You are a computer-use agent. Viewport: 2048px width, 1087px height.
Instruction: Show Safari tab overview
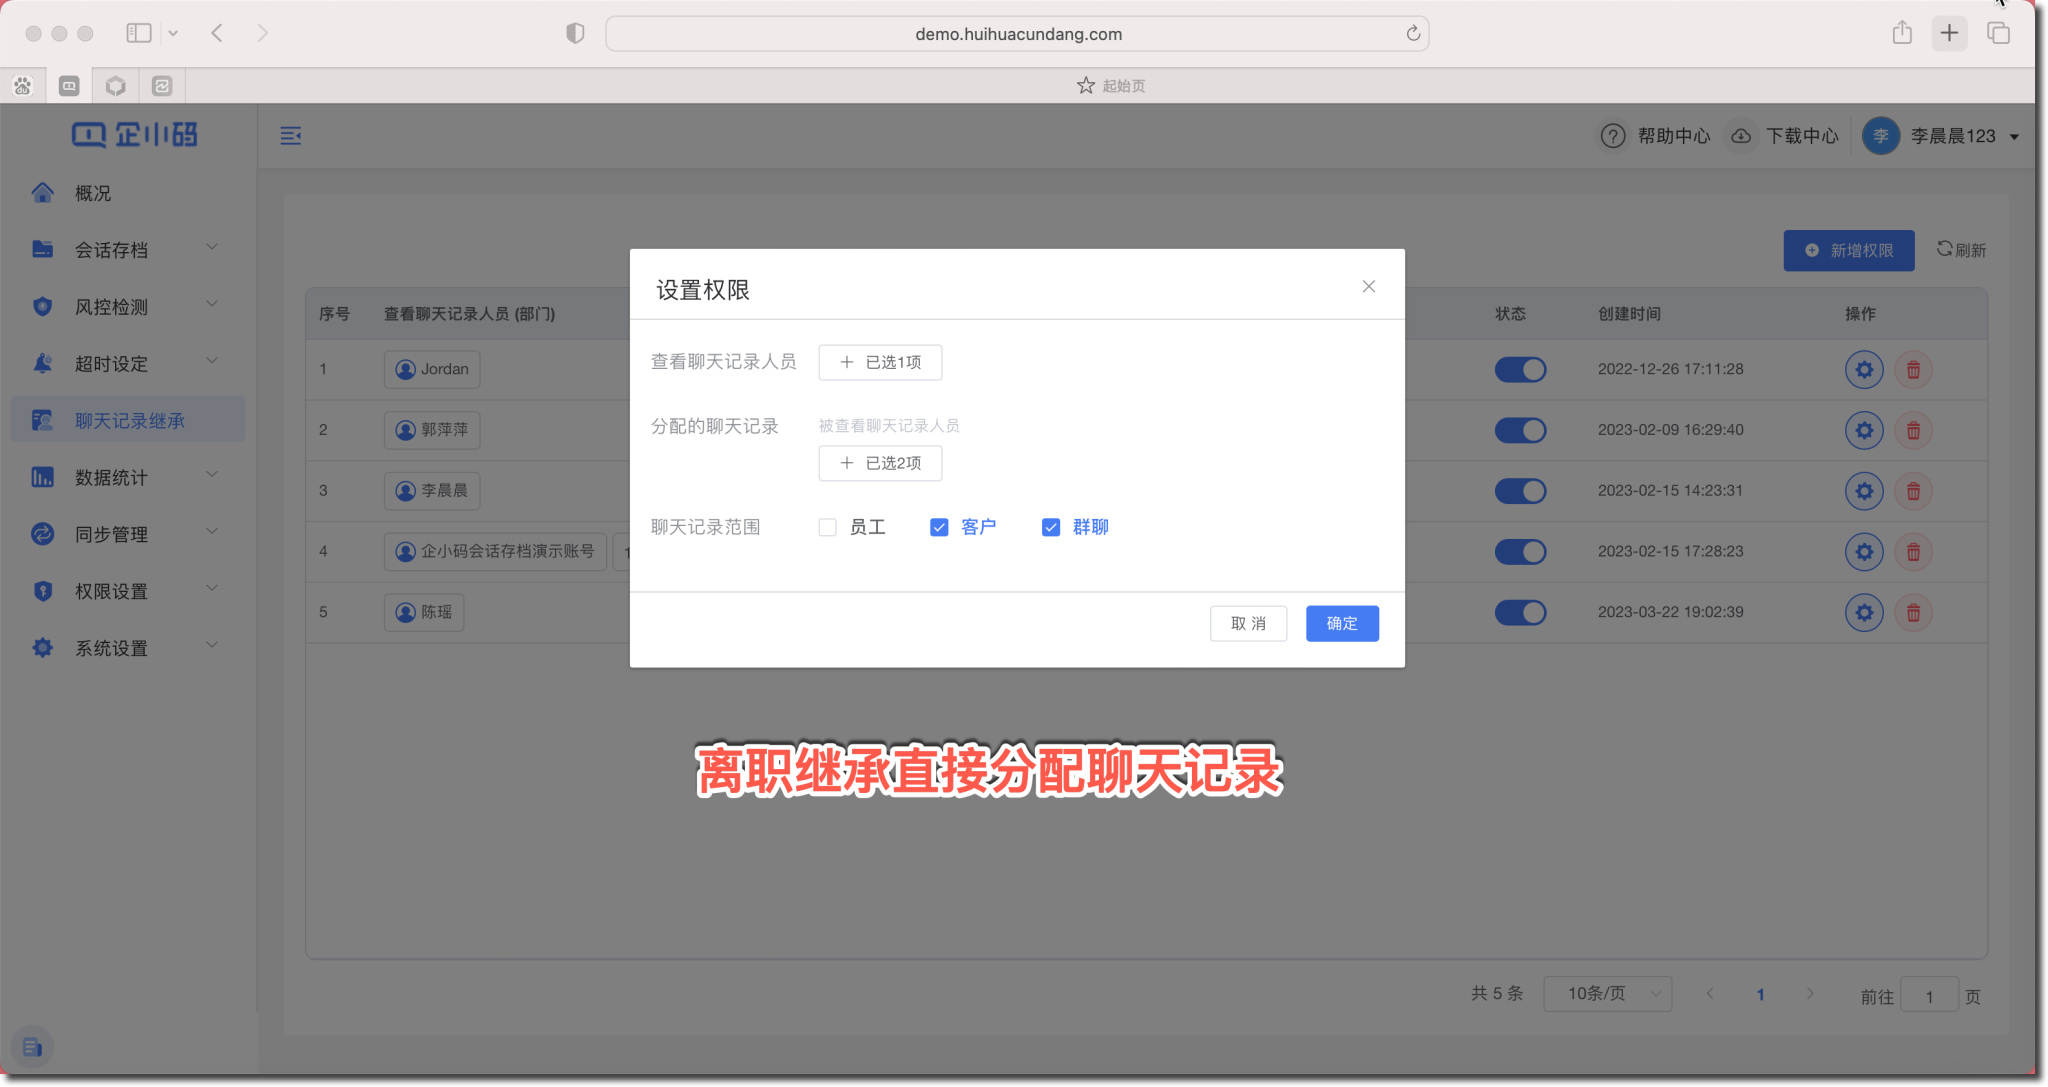(1998, 33)
